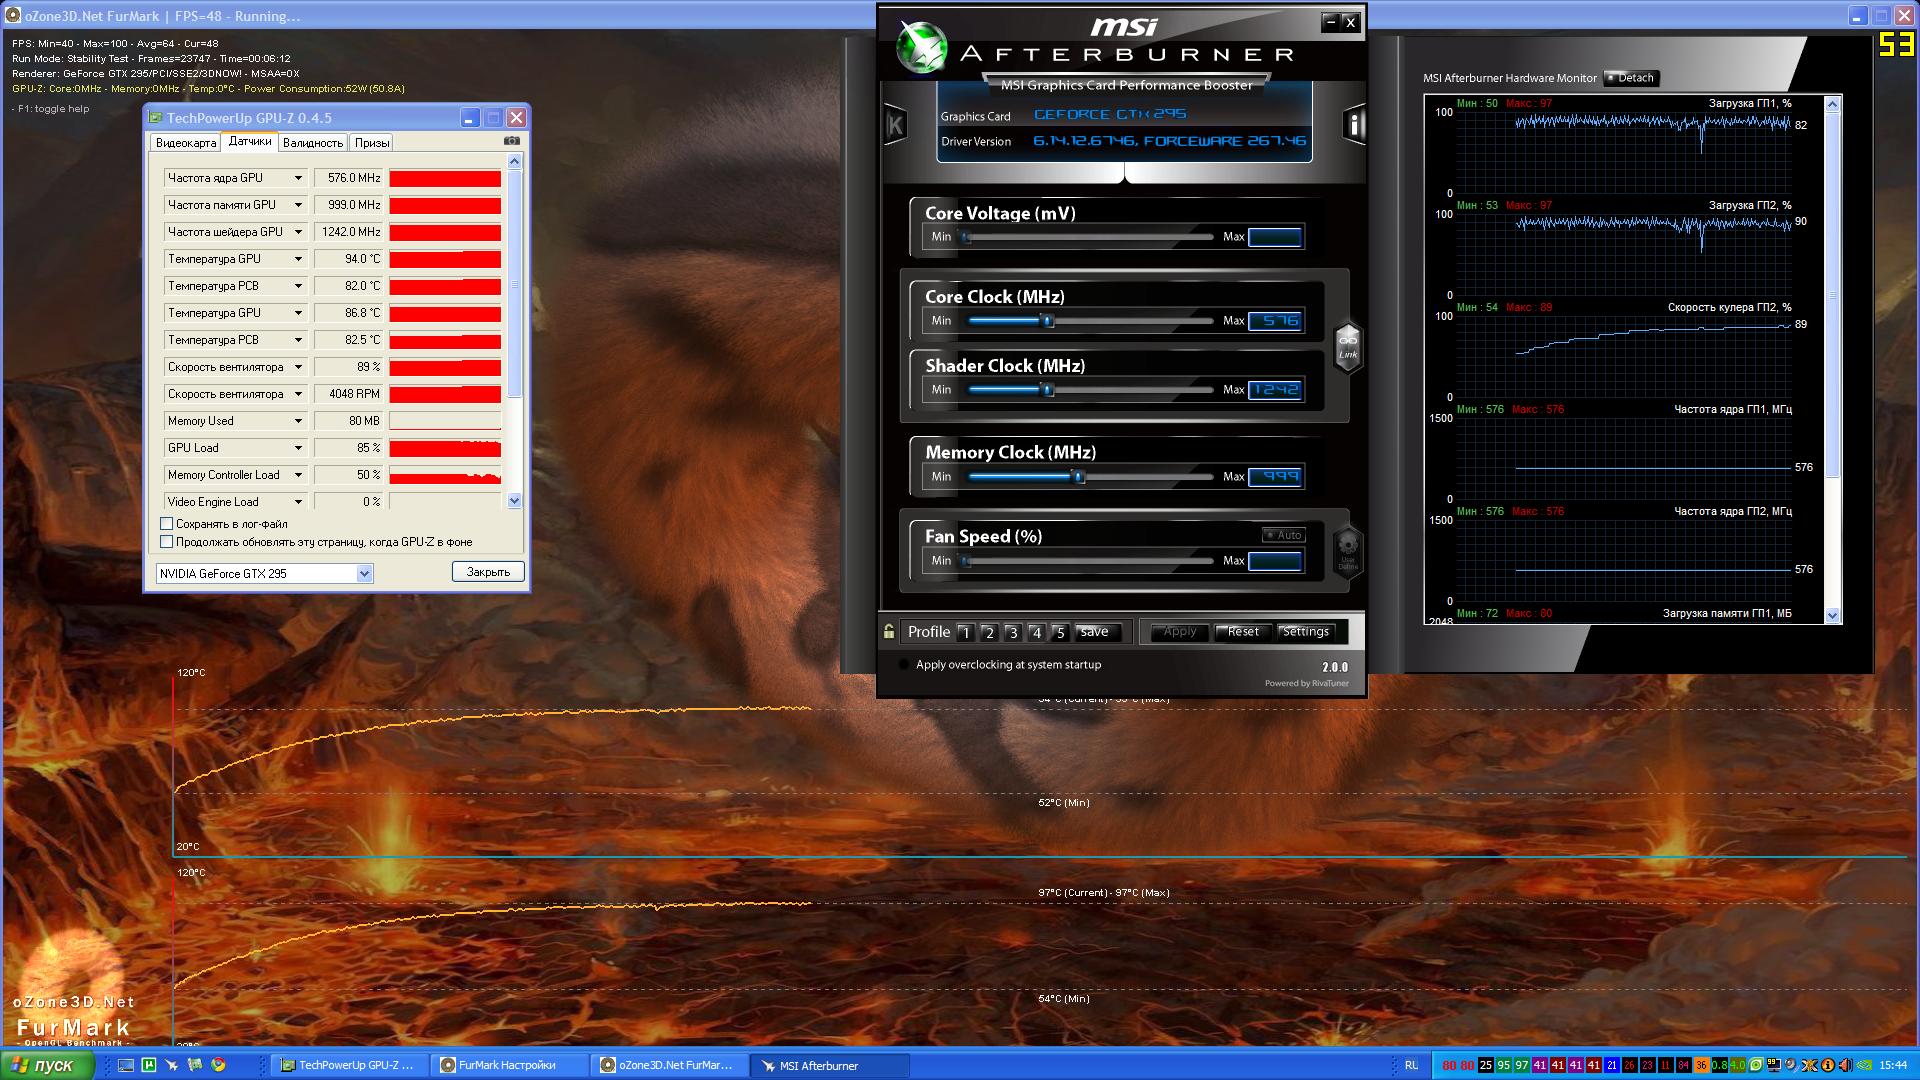Click Show Desktop in Quick Launch
The height and width of the screenshot is (1080, 1920).
126,1065
